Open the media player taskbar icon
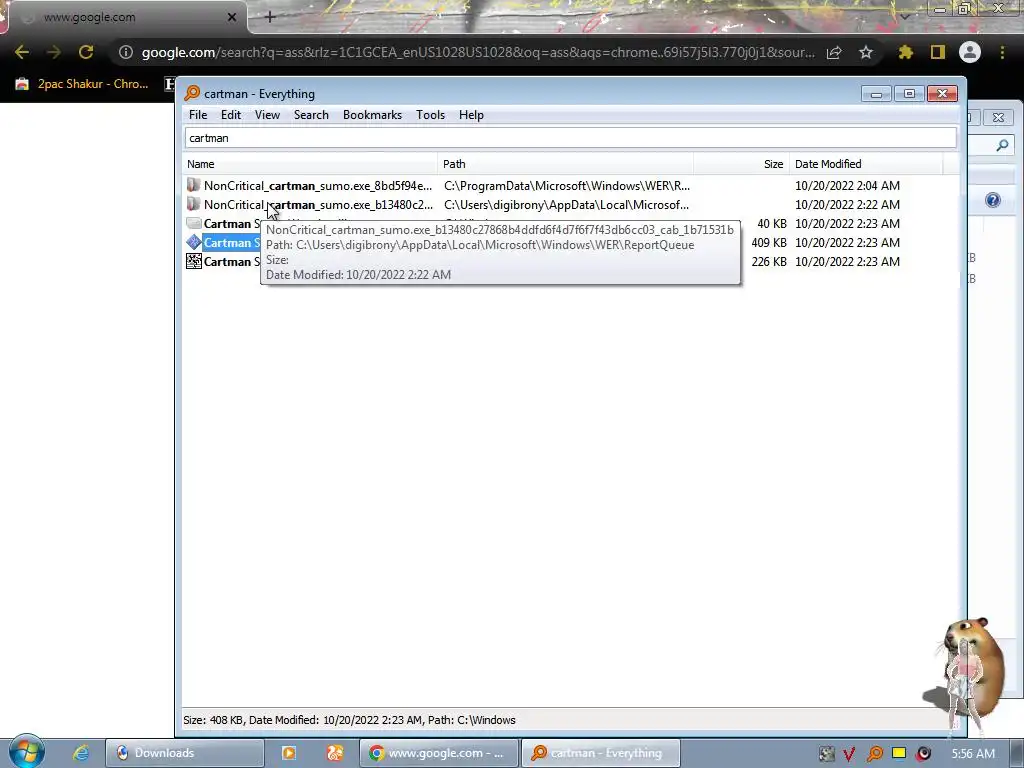 [x=288, y=753]
